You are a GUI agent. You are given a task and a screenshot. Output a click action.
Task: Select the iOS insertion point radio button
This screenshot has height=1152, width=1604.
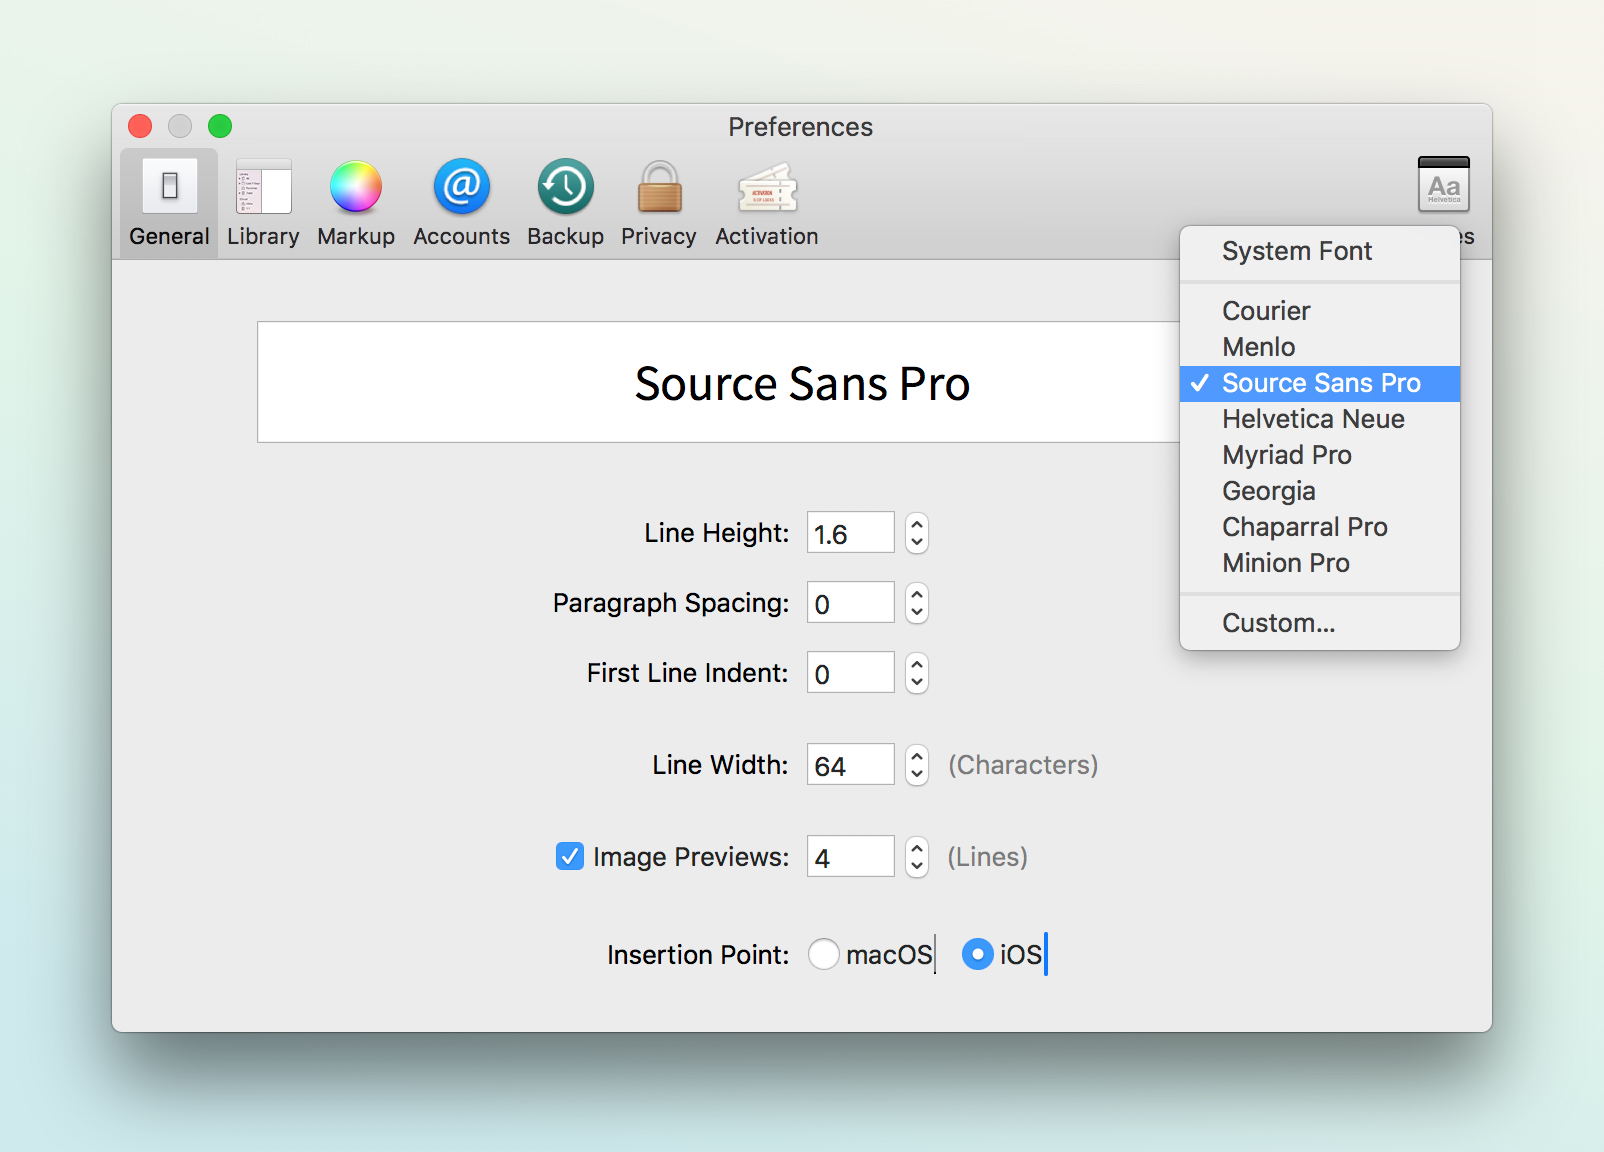(x=978, y=954)
